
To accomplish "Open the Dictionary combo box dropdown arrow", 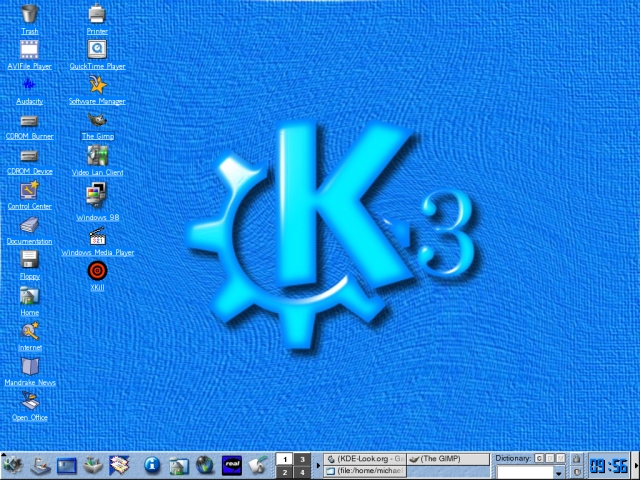I will tap(559, 473).
